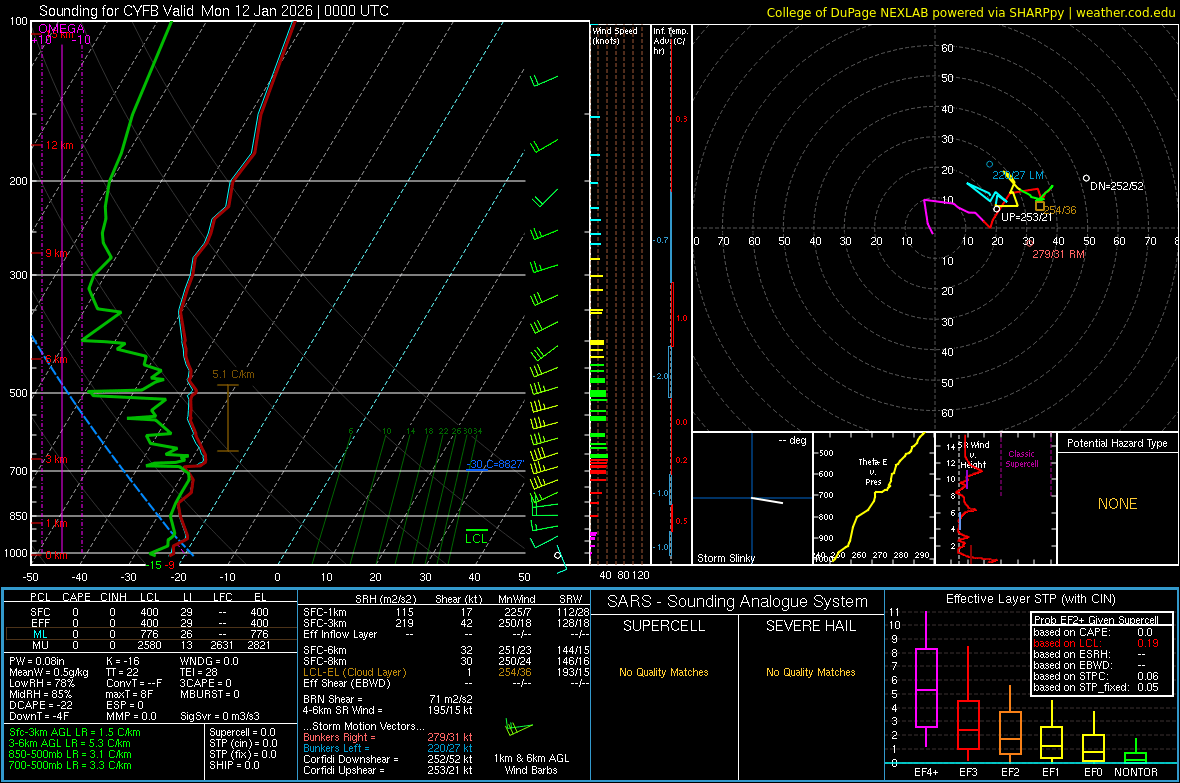Click the 'Eff Shear (EBWD)' row
The image size is (1180, 783).
(446, 683)
